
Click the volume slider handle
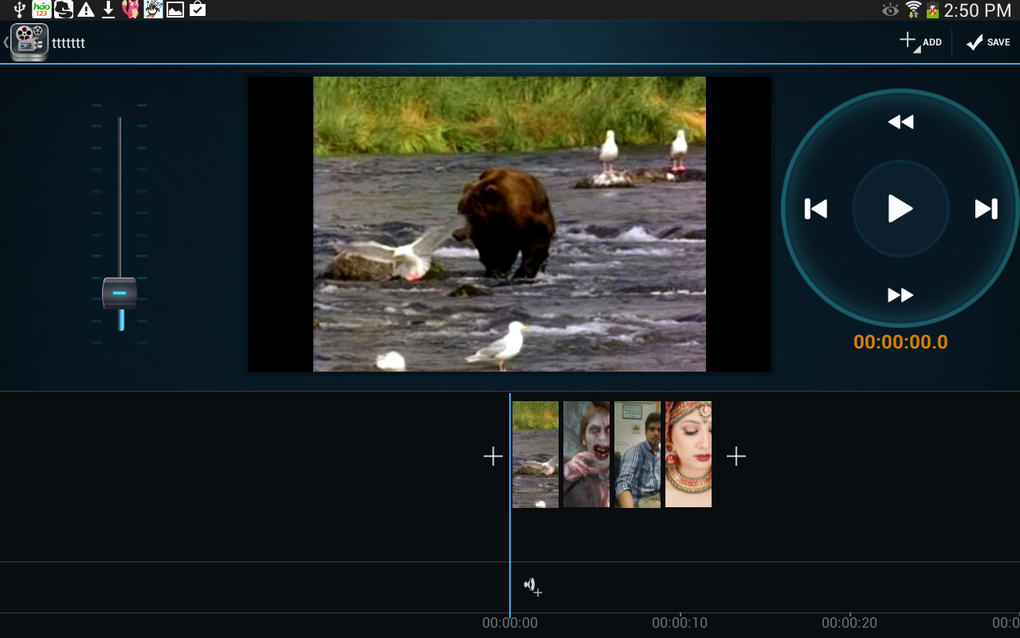pyautogui.click(x=120, y=293)
